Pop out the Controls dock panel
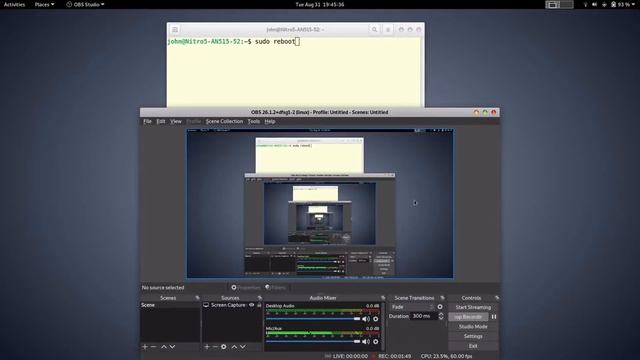 pos(497,298)
